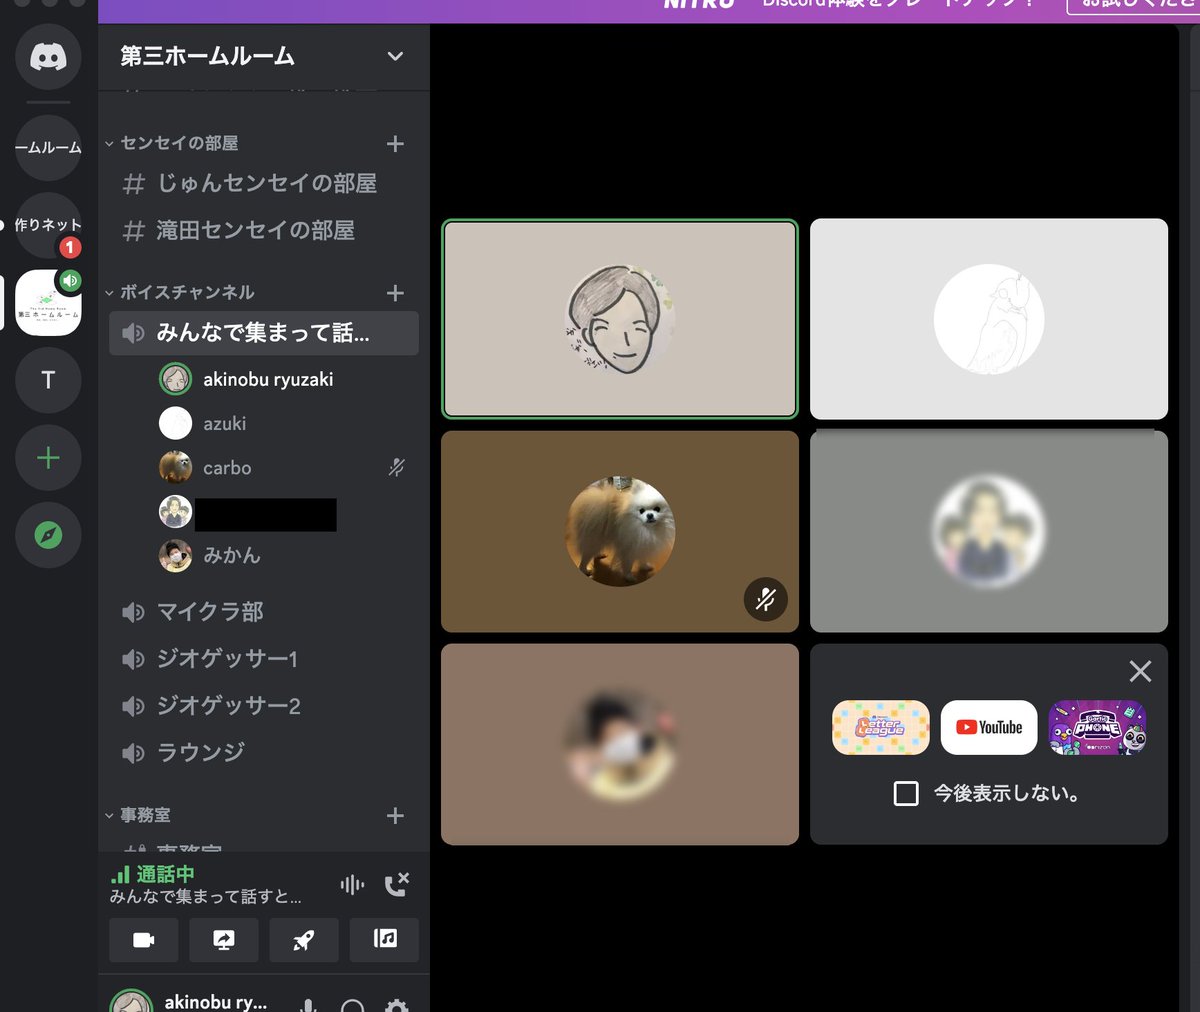Screen dimensions: 1200x1012
Task: Start screen sharing
Action: 223,940
